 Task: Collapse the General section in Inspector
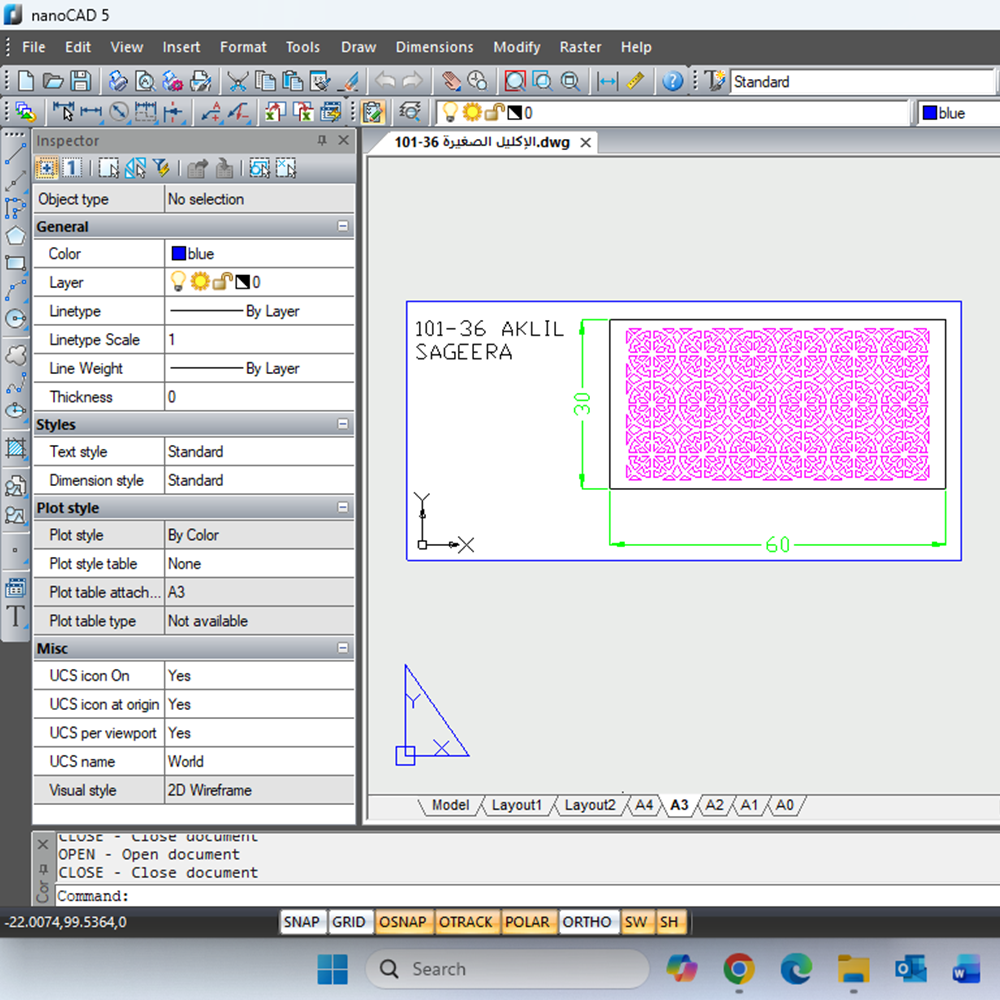tap(343, 227)
